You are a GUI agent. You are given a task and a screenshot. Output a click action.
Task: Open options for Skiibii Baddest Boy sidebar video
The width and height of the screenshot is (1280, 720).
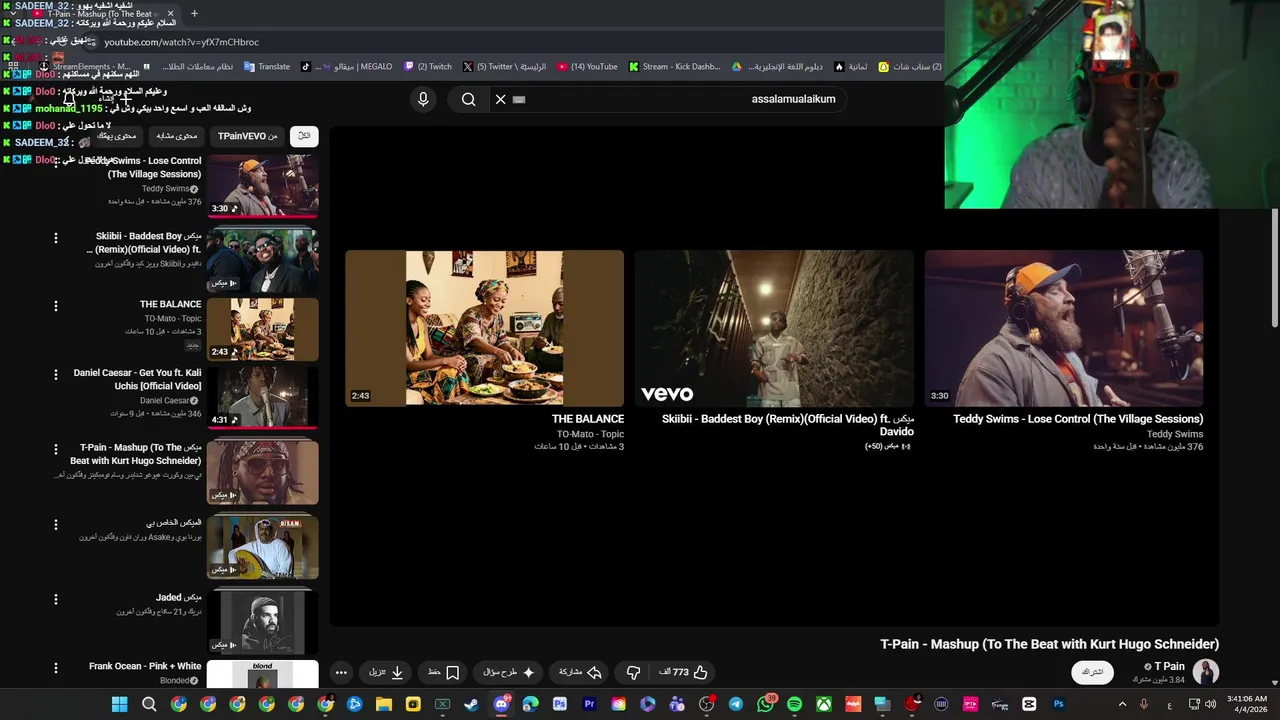56,238
